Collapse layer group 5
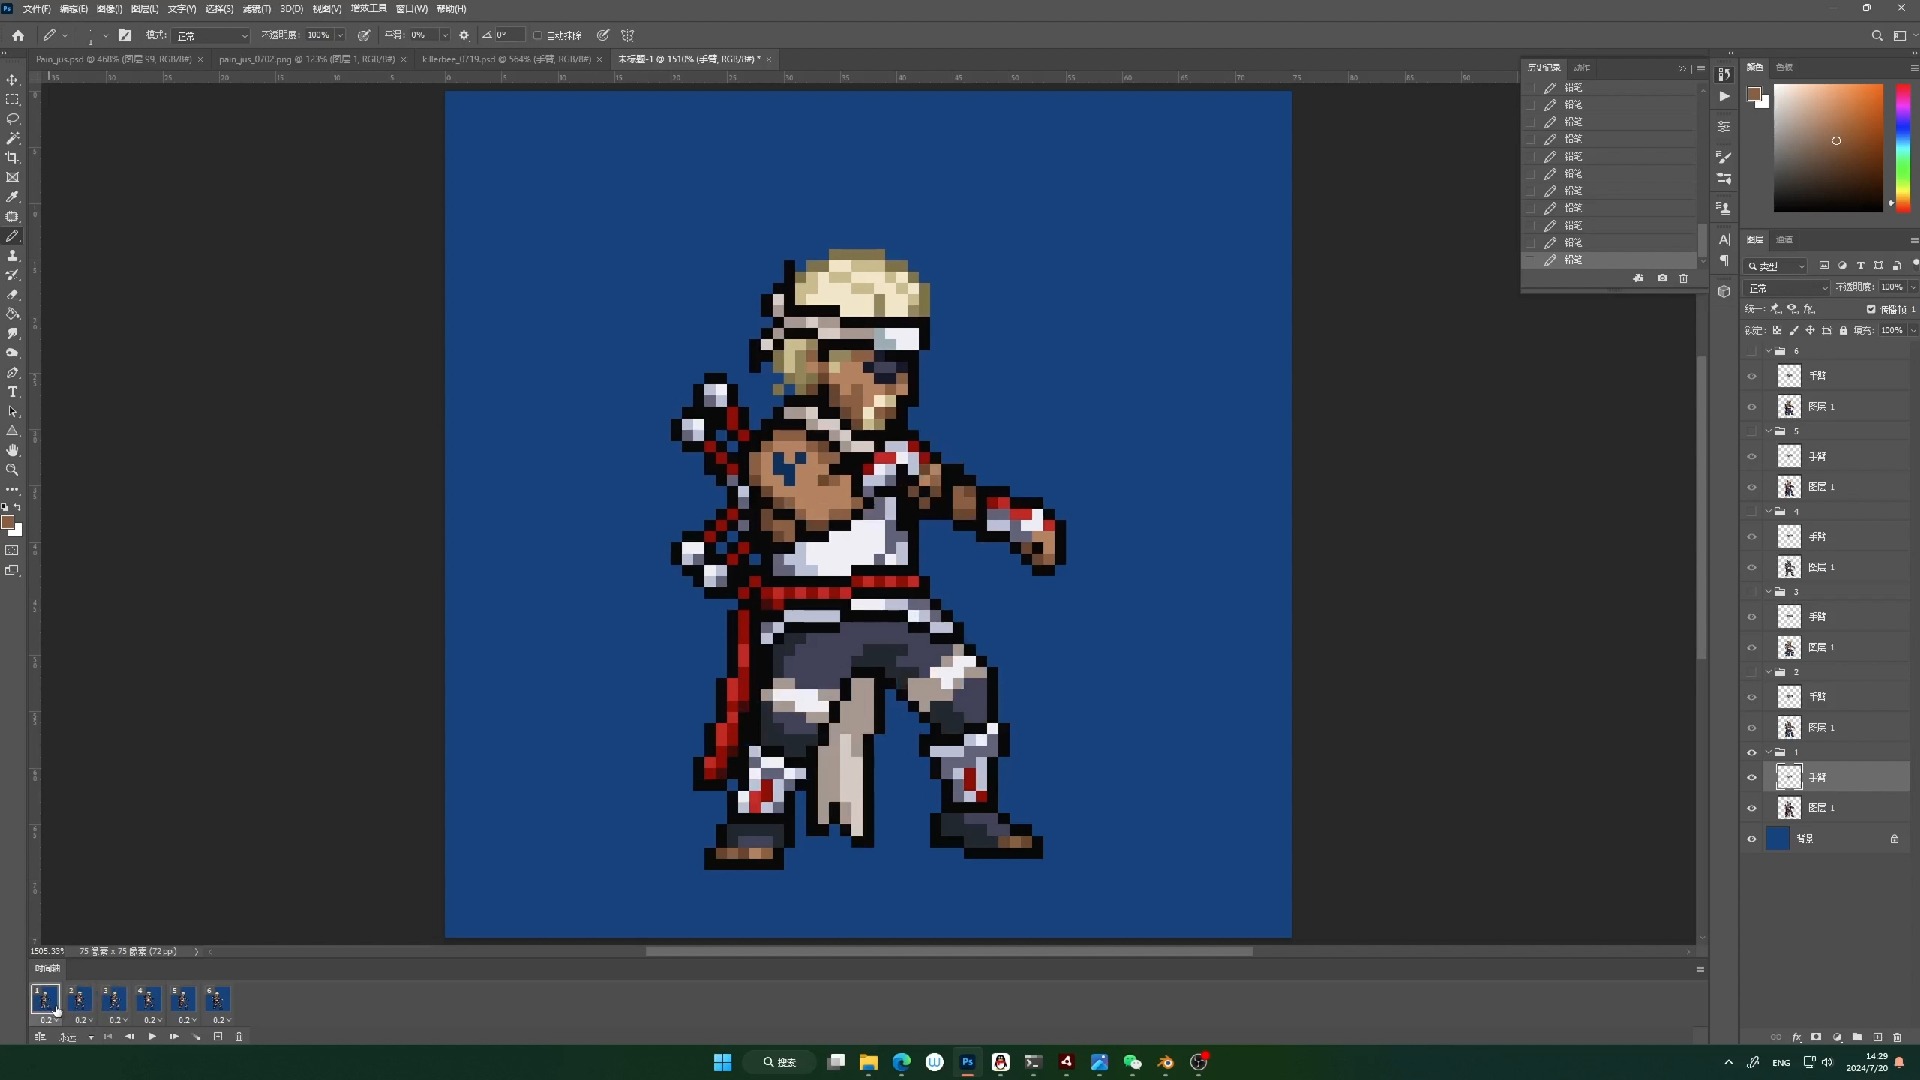This screenshot has width=1920, height=1080. (1769, 431)
